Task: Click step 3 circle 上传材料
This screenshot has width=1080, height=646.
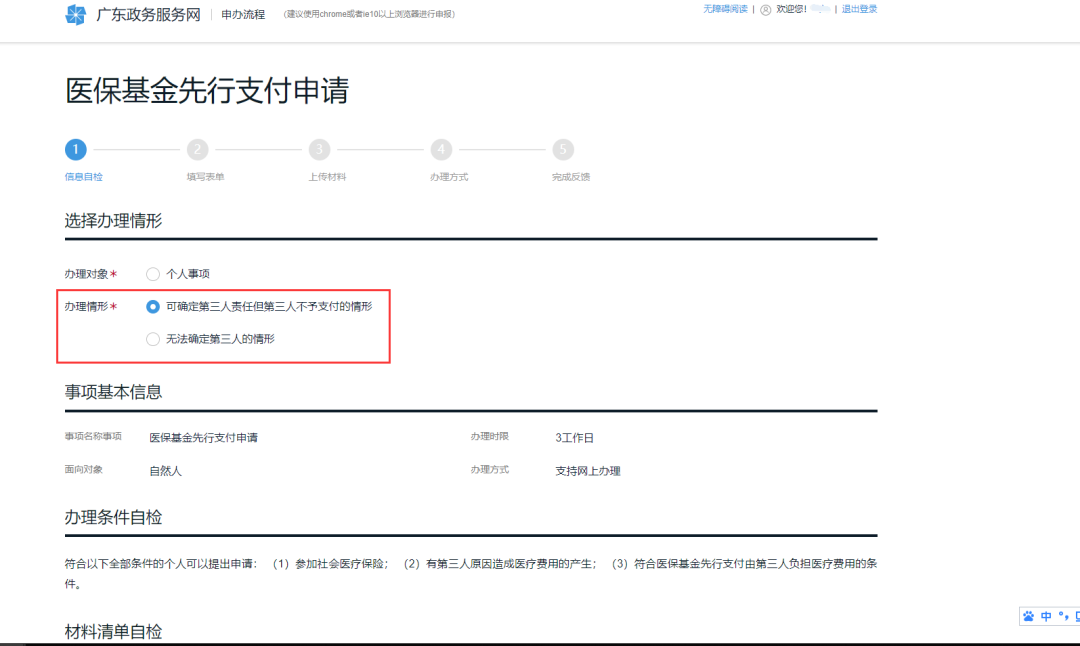Action: [x=319, y=150]
